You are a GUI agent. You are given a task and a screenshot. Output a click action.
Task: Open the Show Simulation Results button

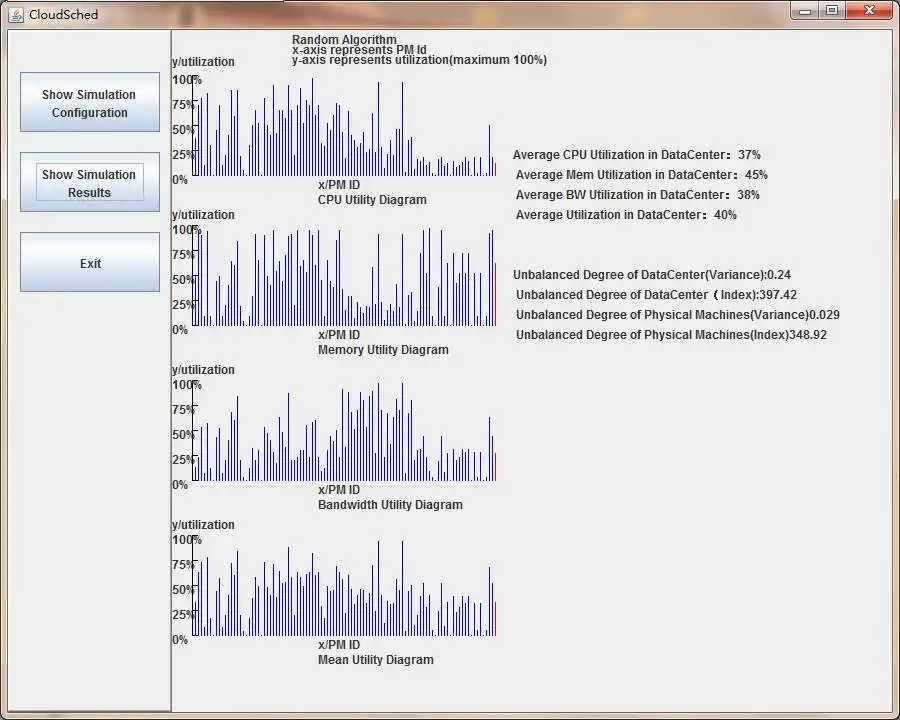tap(90, 182)
